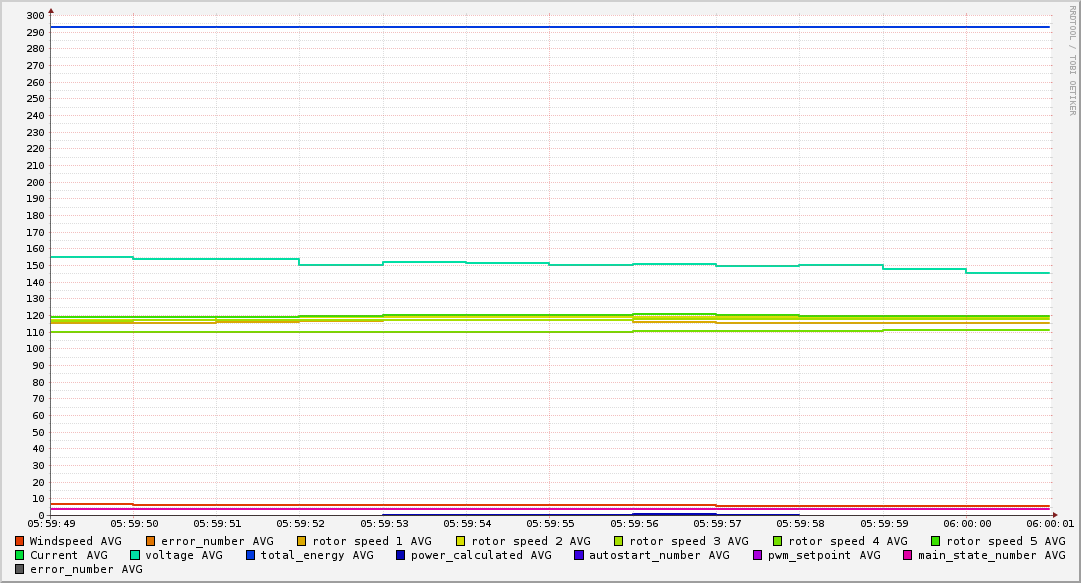Click the 06:00:00 time axis label
1081x583 pixels.
pyautogui.click(x=966, y=523)
